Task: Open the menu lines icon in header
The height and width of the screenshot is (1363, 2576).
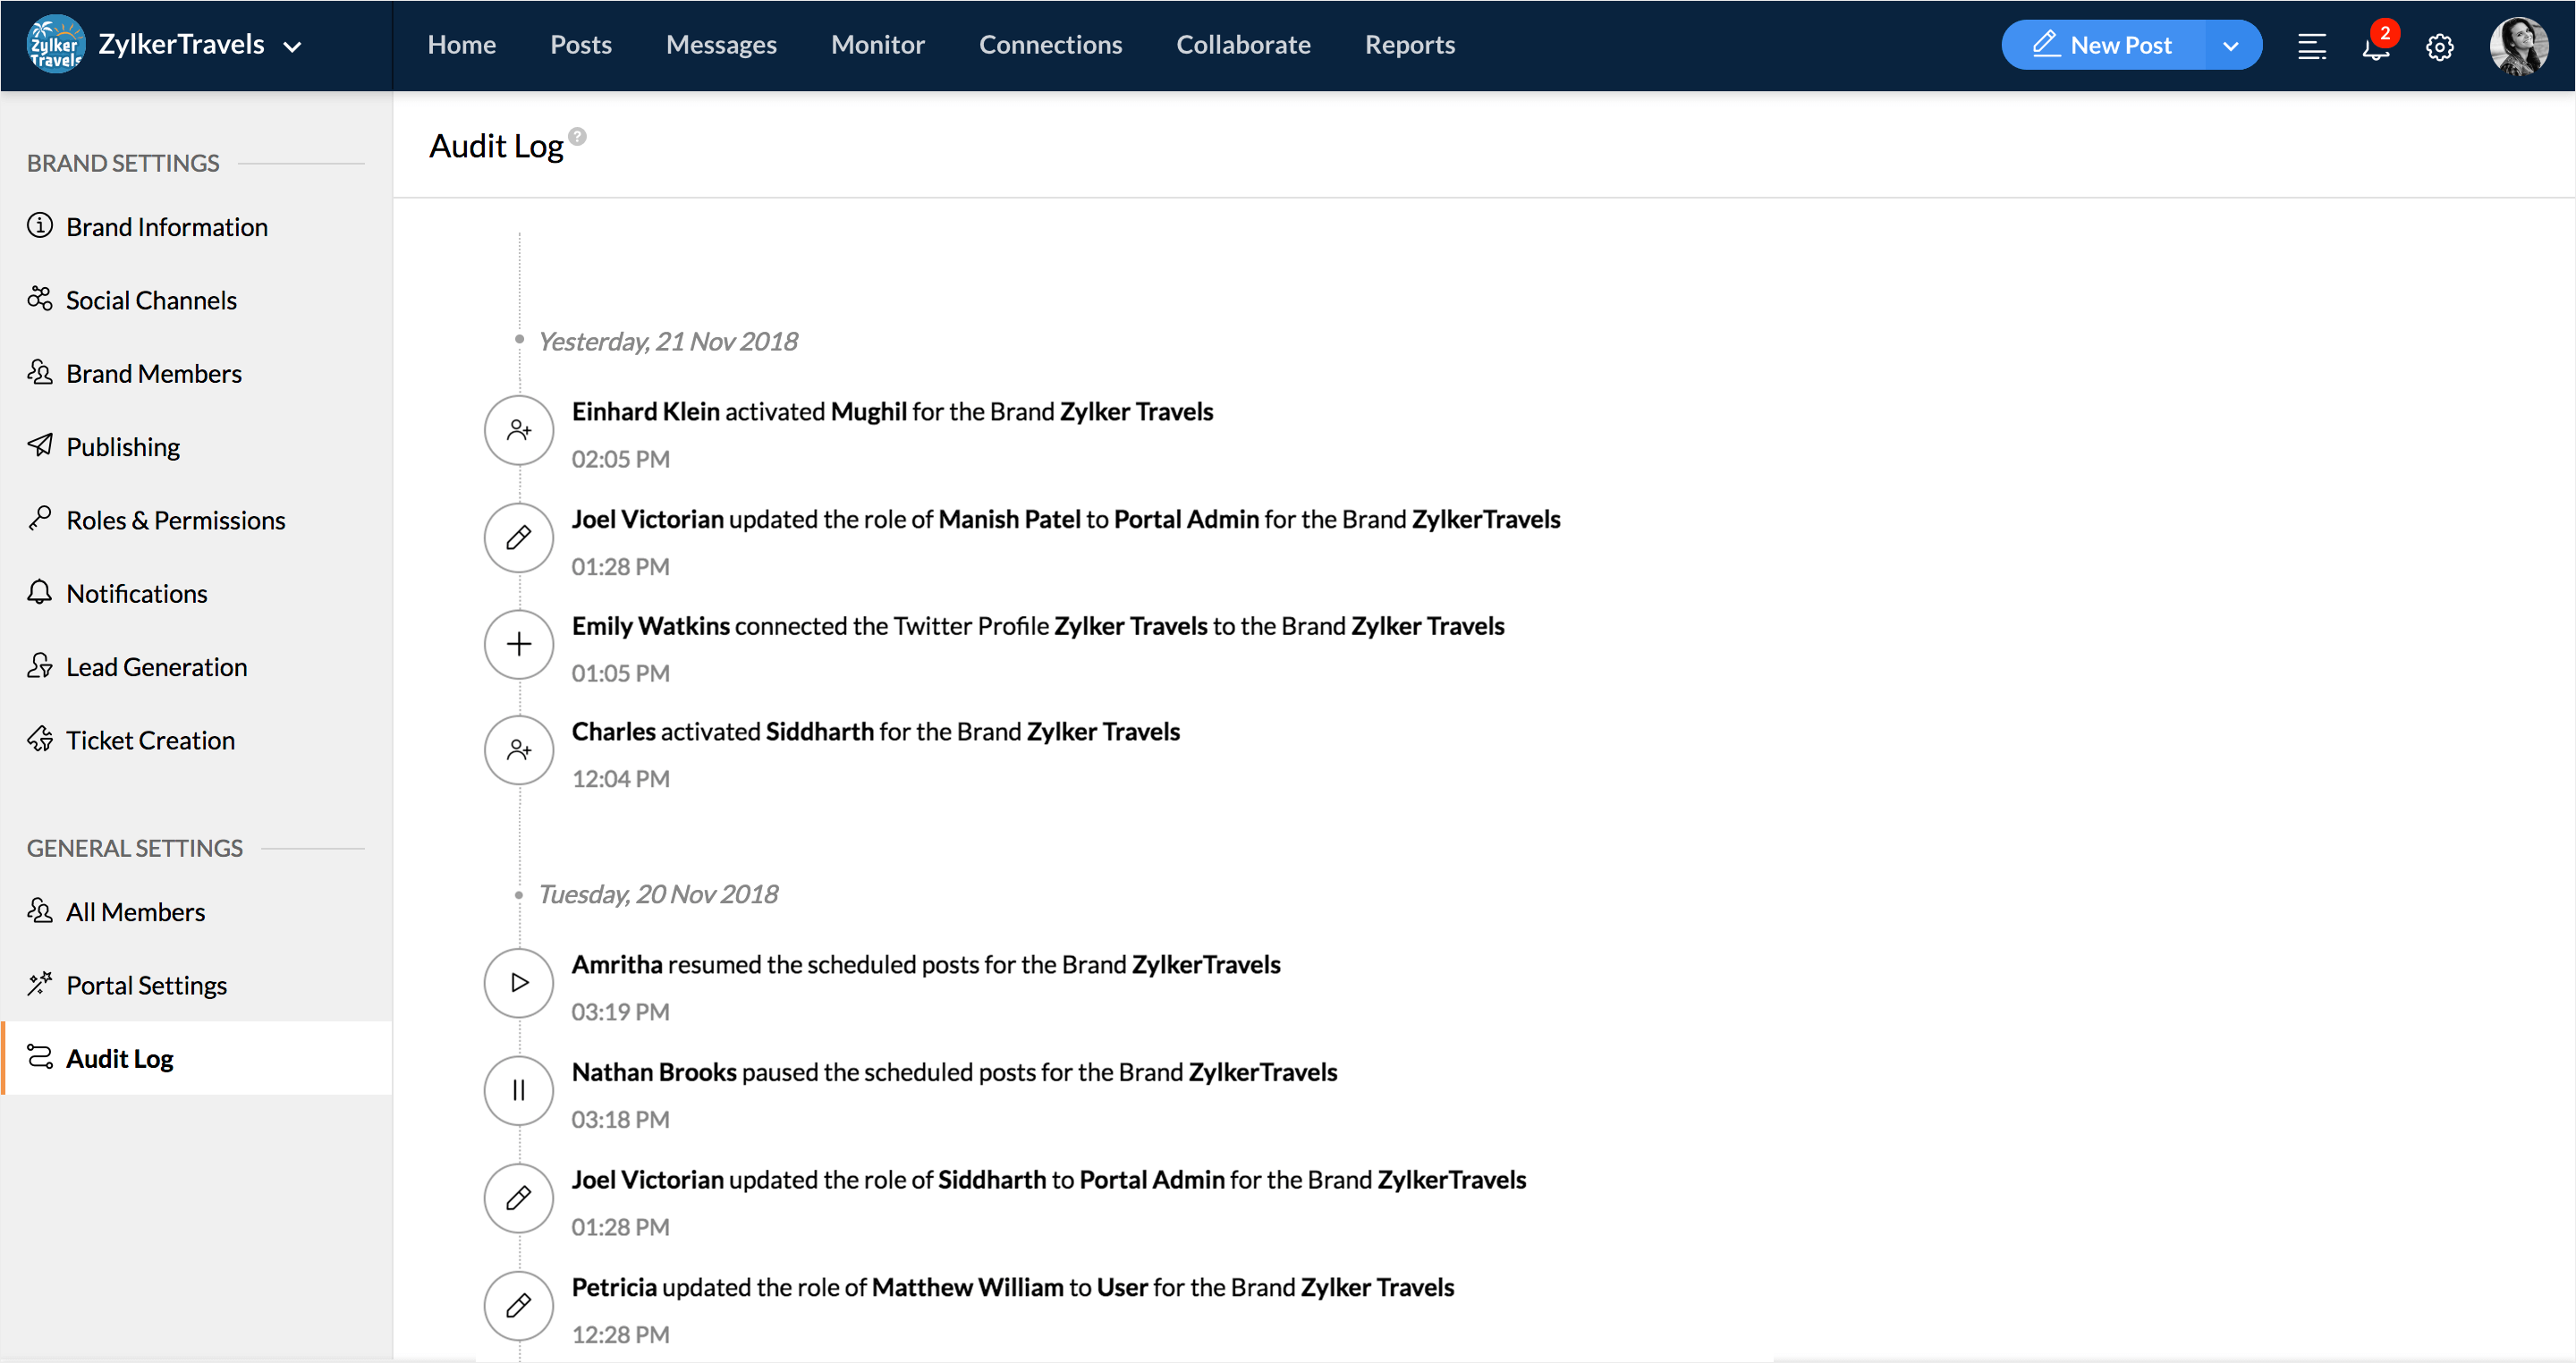Action: tap(2311, 46)
